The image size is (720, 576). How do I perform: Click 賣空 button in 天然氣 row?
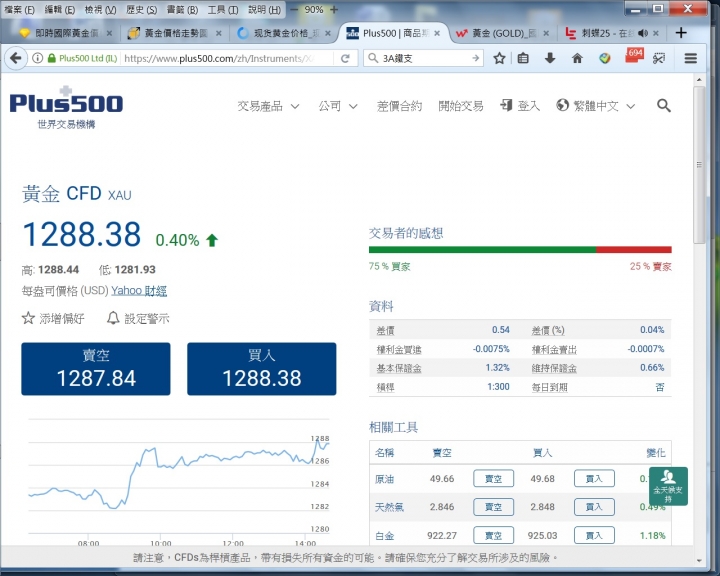pyautogui.click(x=493, y=507)
